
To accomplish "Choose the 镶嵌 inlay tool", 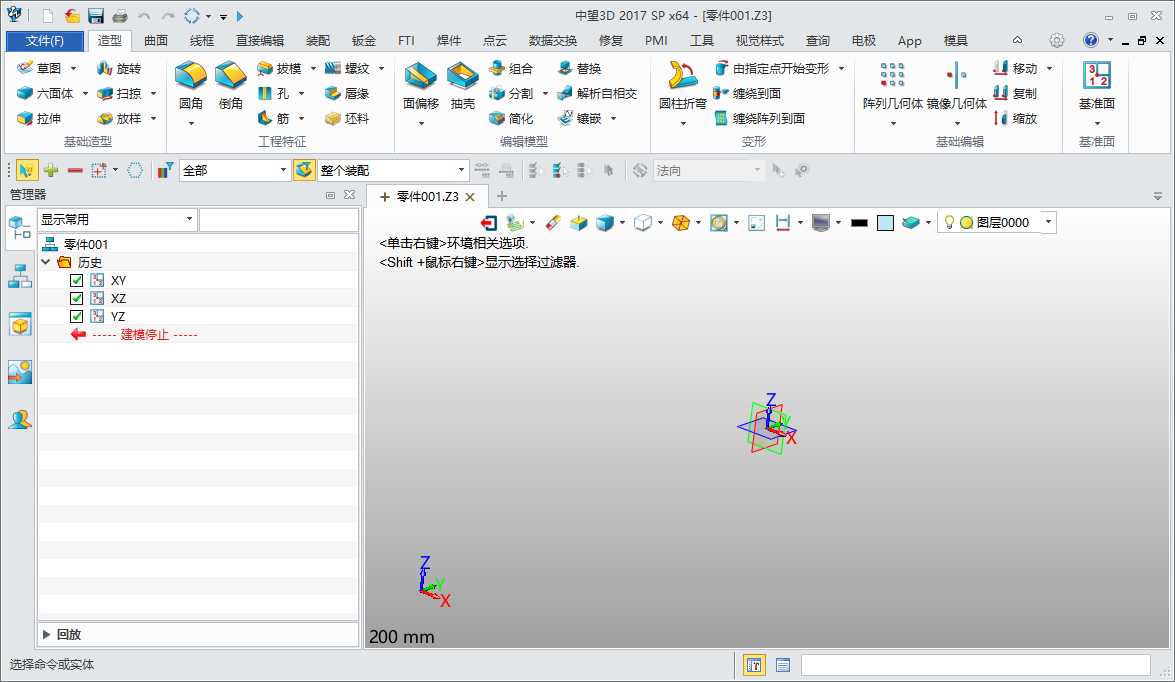I will point(579,118).
